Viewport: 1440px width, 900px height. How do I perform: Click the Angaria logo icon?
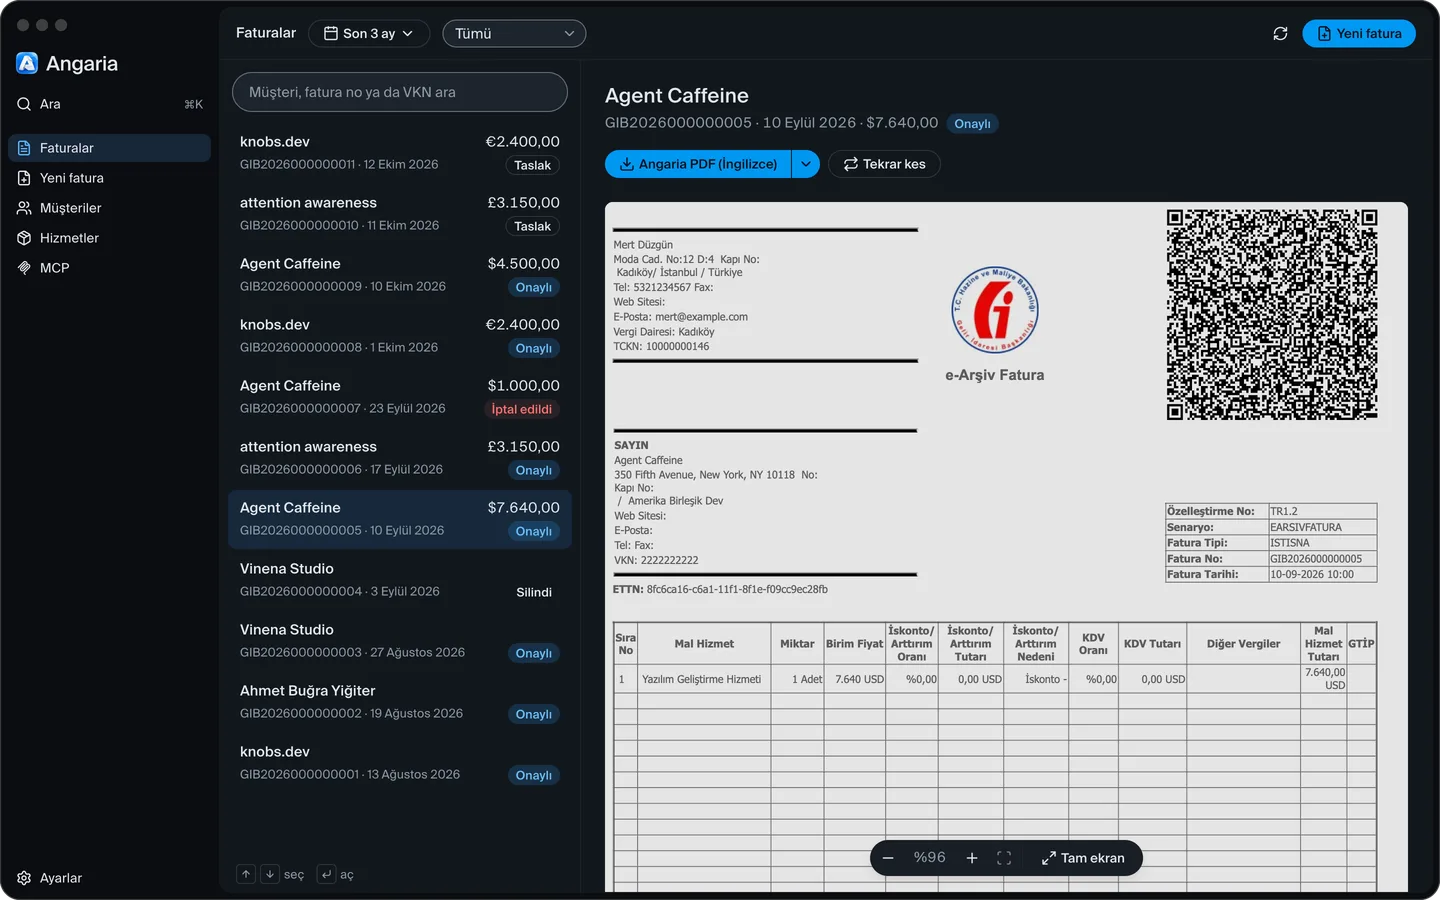coord(27,63)
